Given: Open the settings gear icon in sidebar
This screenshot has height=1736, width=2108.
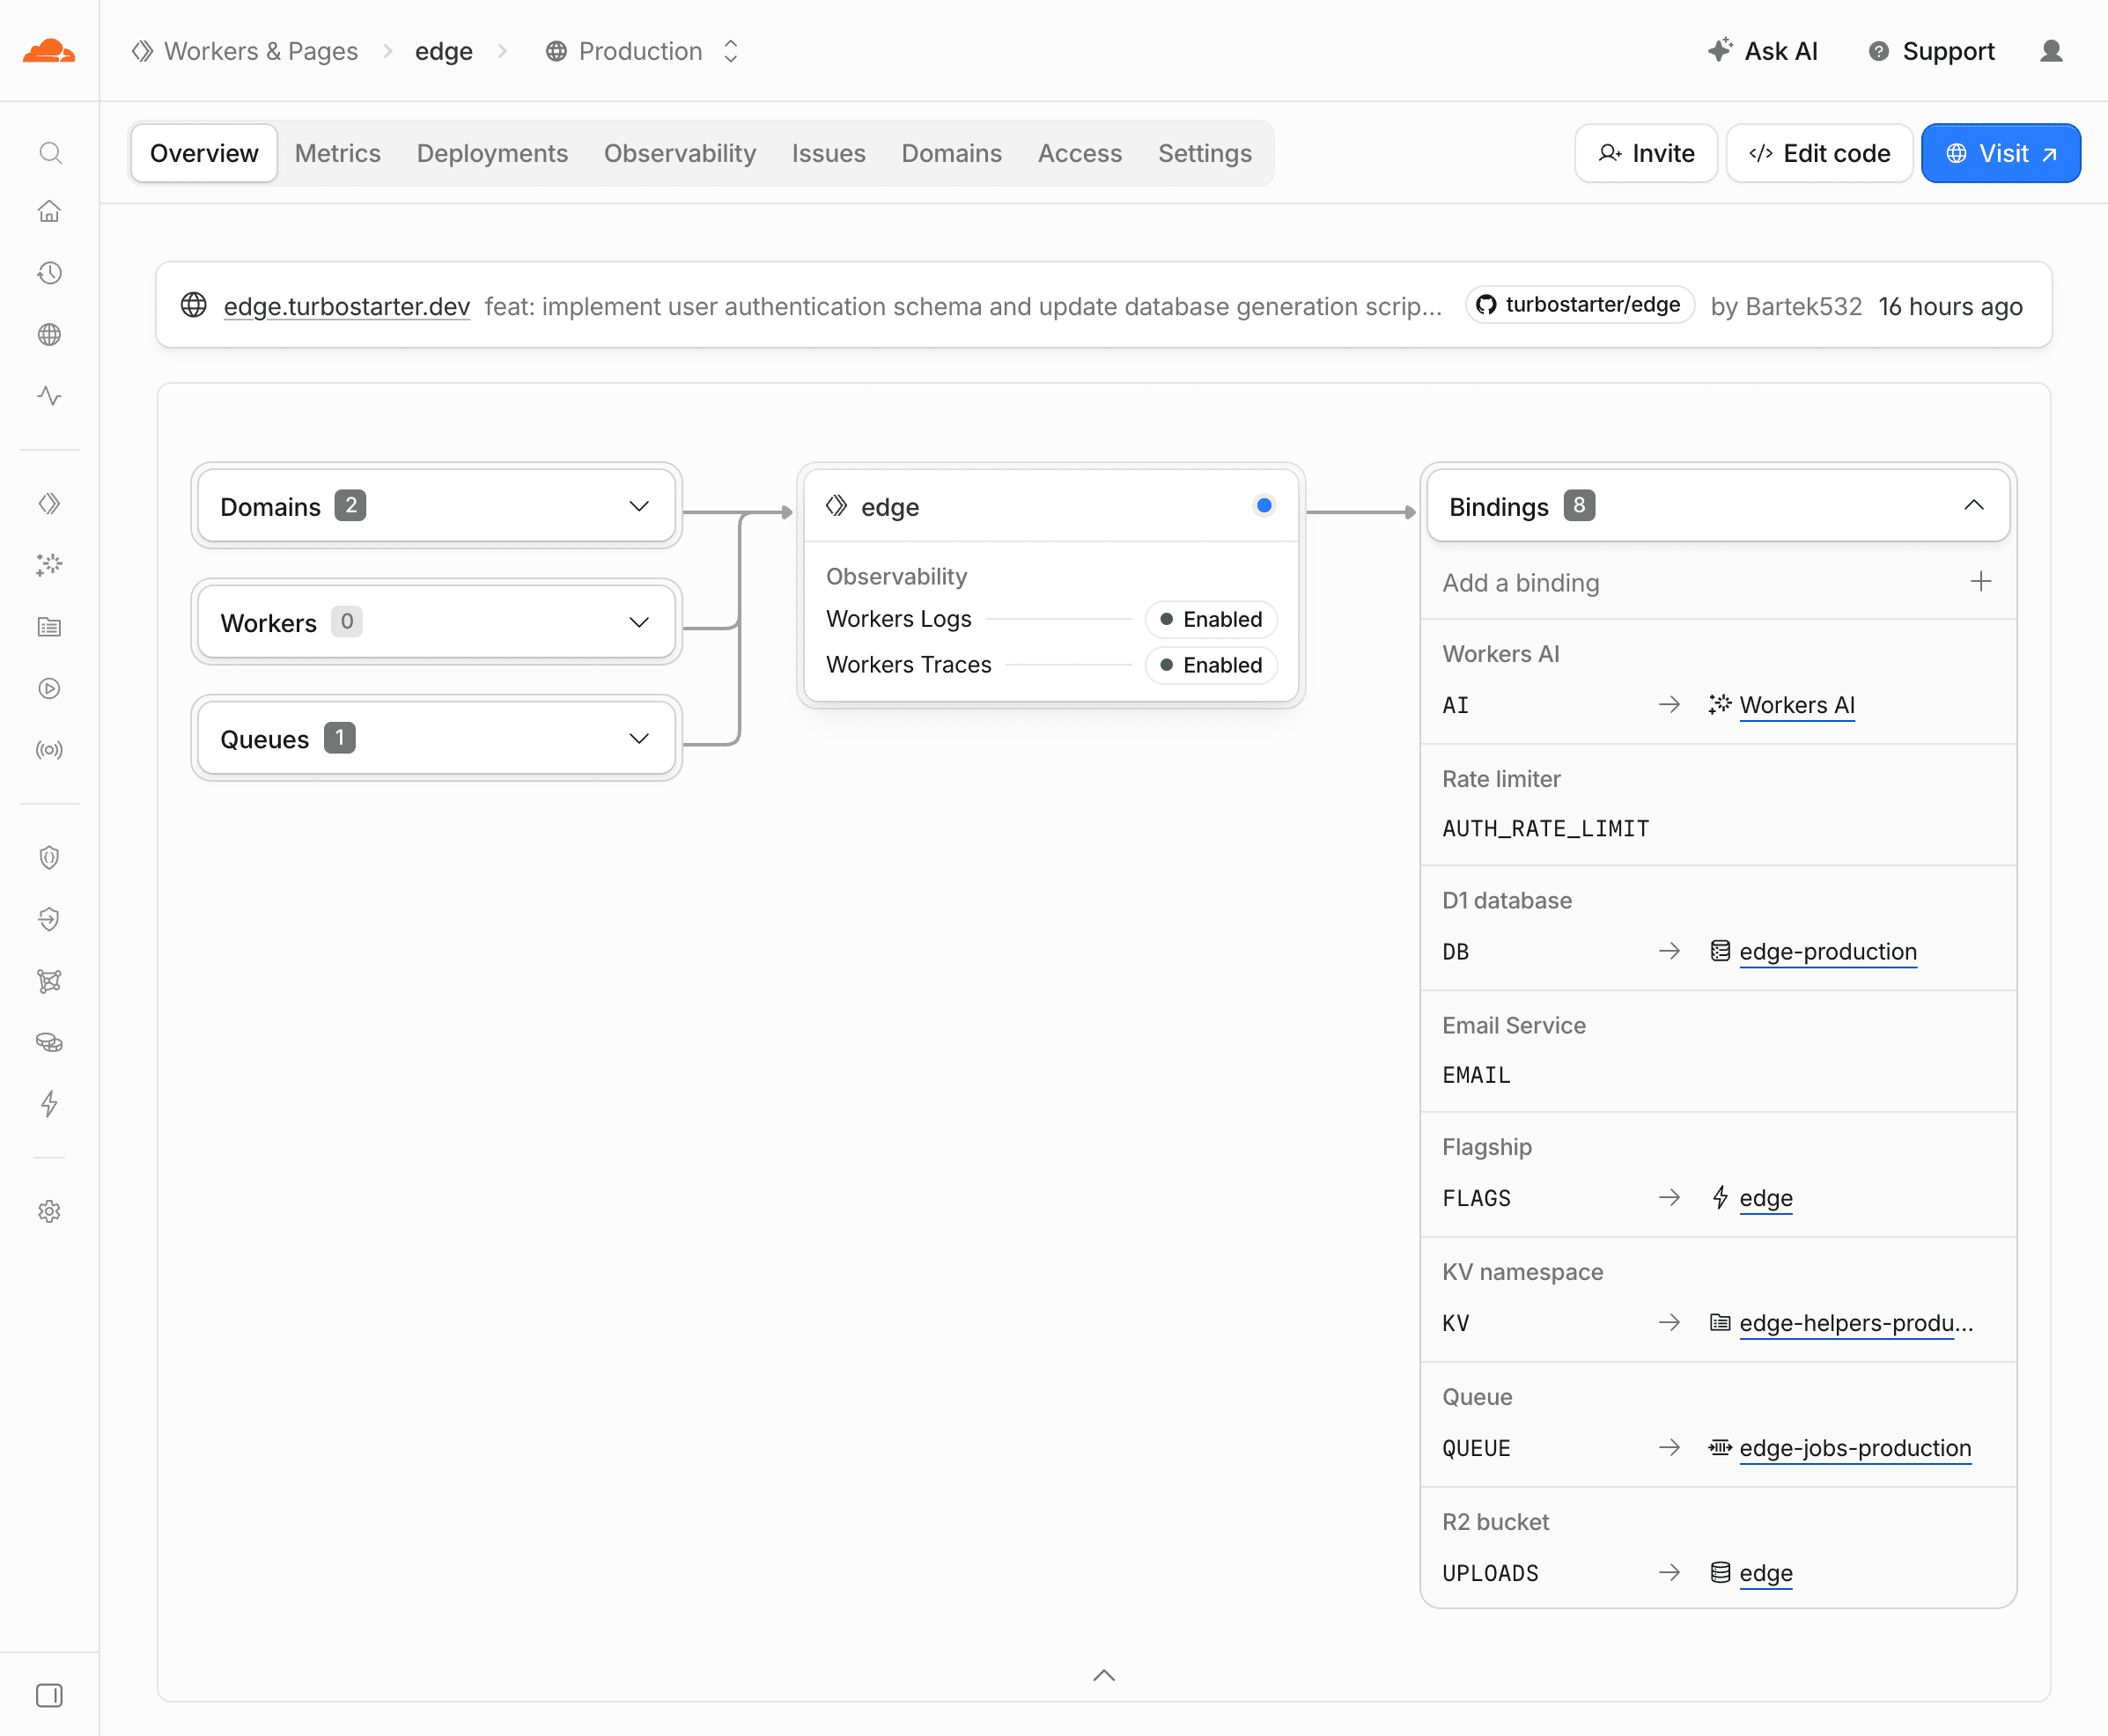Looking at the screenshot, I should (49, 1211).
